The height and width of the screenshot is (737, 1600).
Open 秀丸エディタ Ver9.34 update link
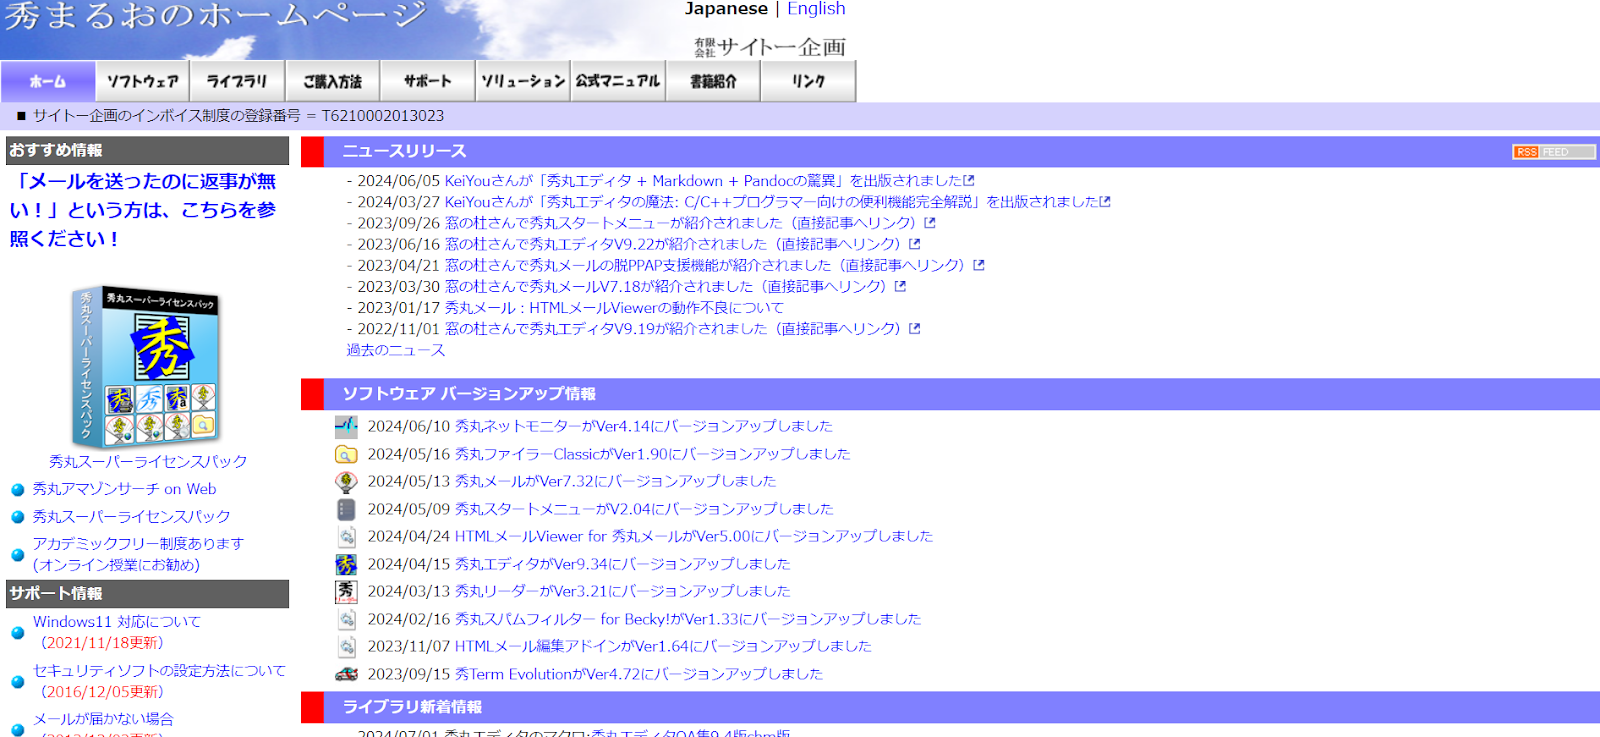tap(623, 564)
